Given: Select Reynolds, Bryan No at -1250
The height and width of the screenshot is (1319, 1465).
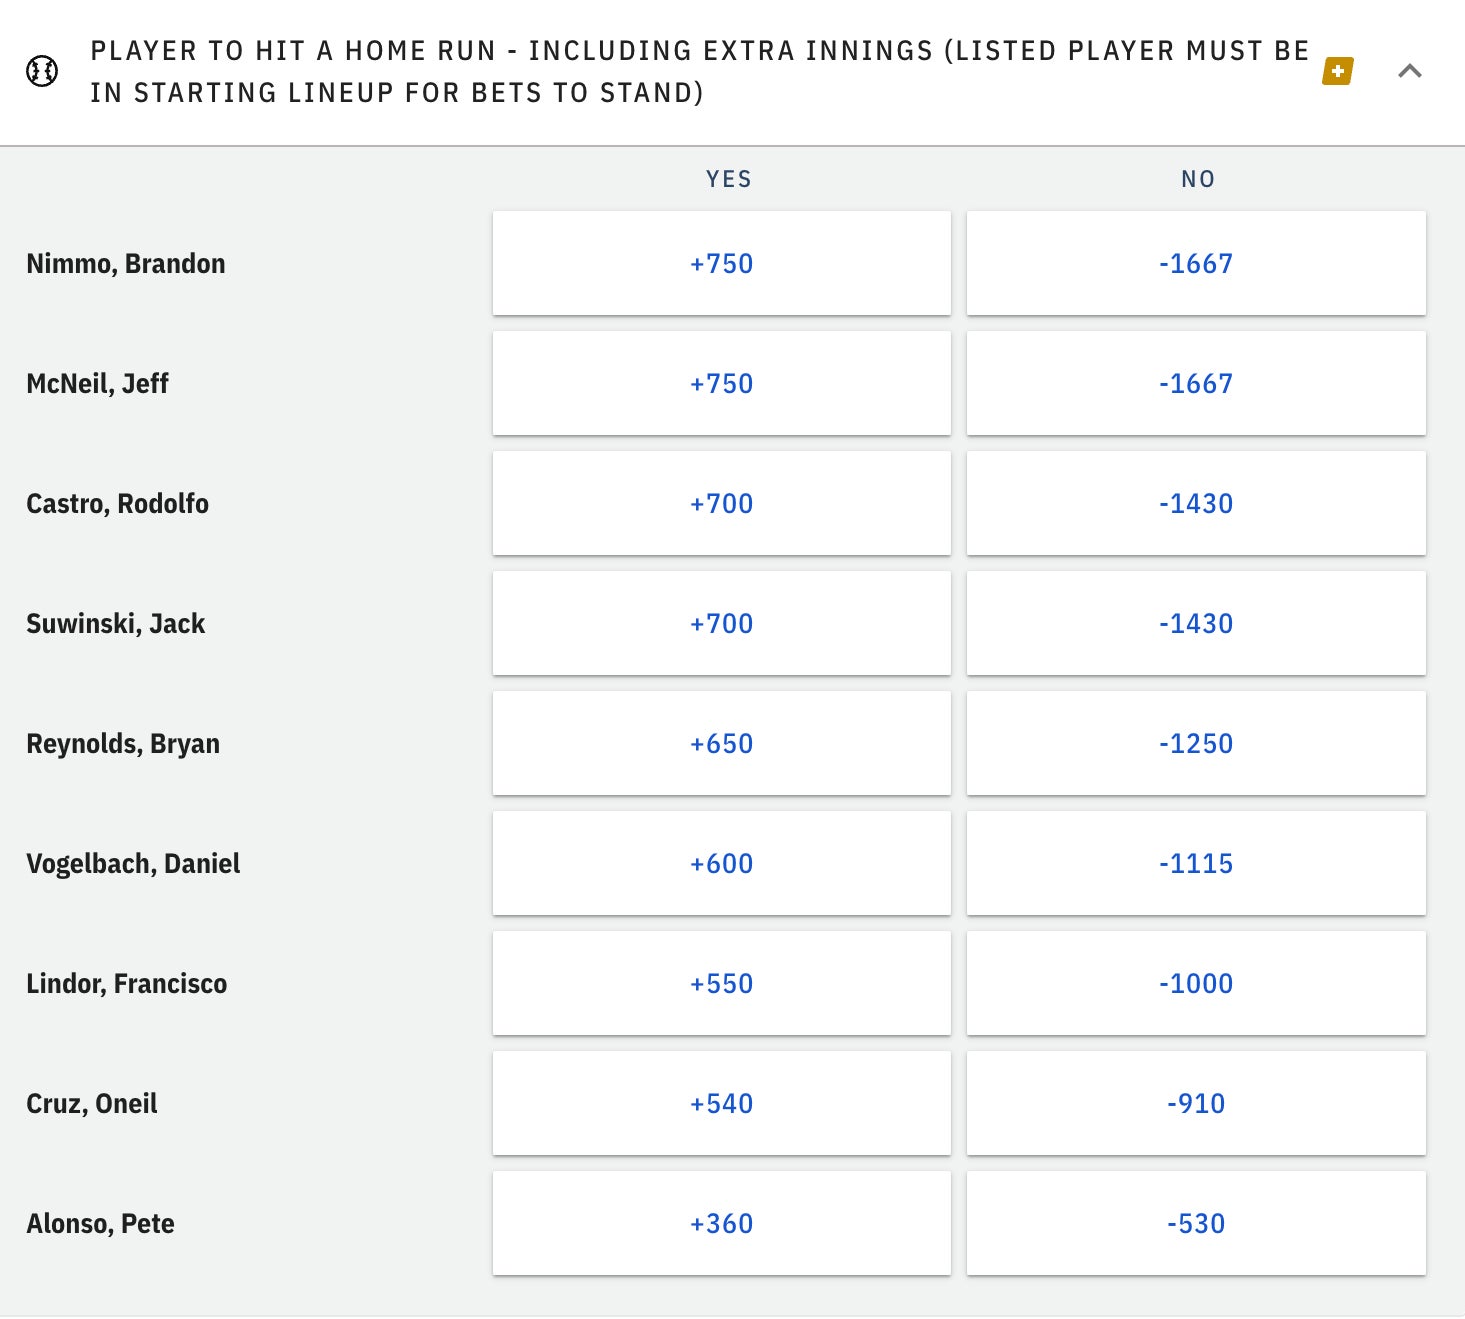Looking at the screenshot, I should coord(1195,743).
